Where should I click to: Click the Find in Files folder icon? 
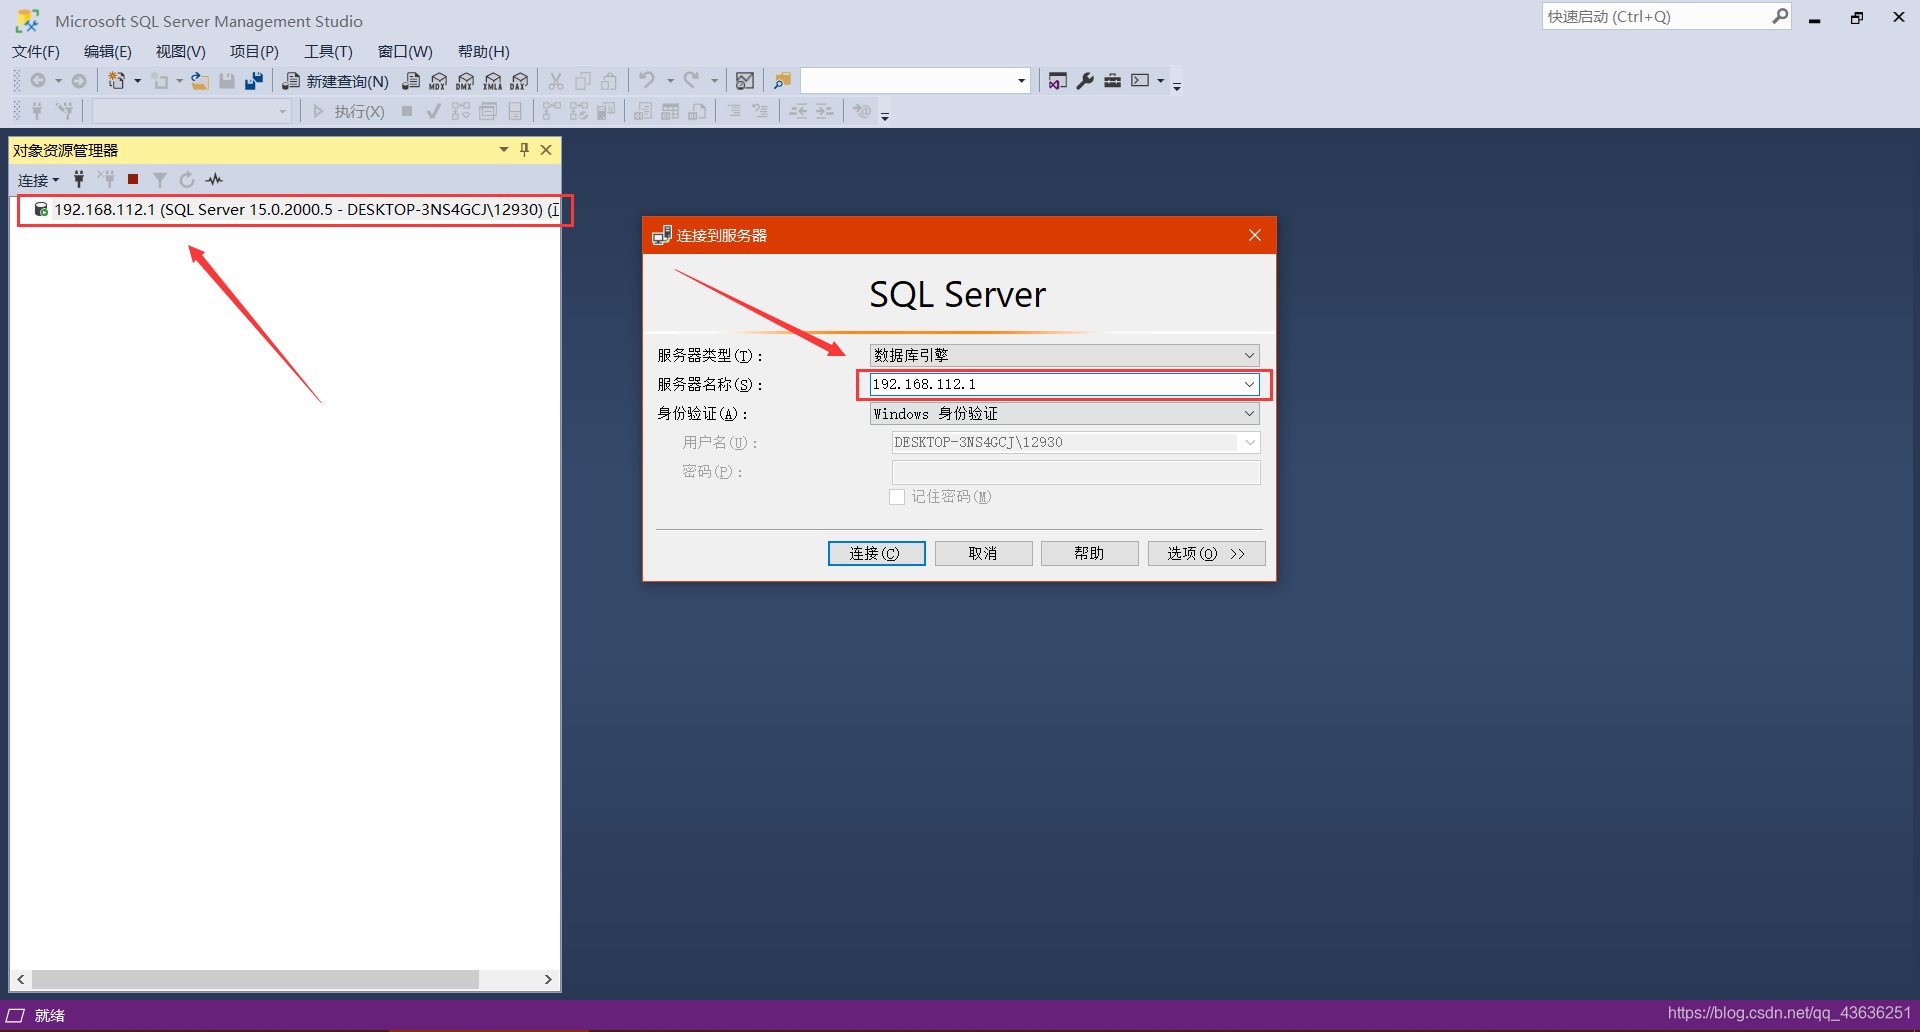click(x=782, y=81)
